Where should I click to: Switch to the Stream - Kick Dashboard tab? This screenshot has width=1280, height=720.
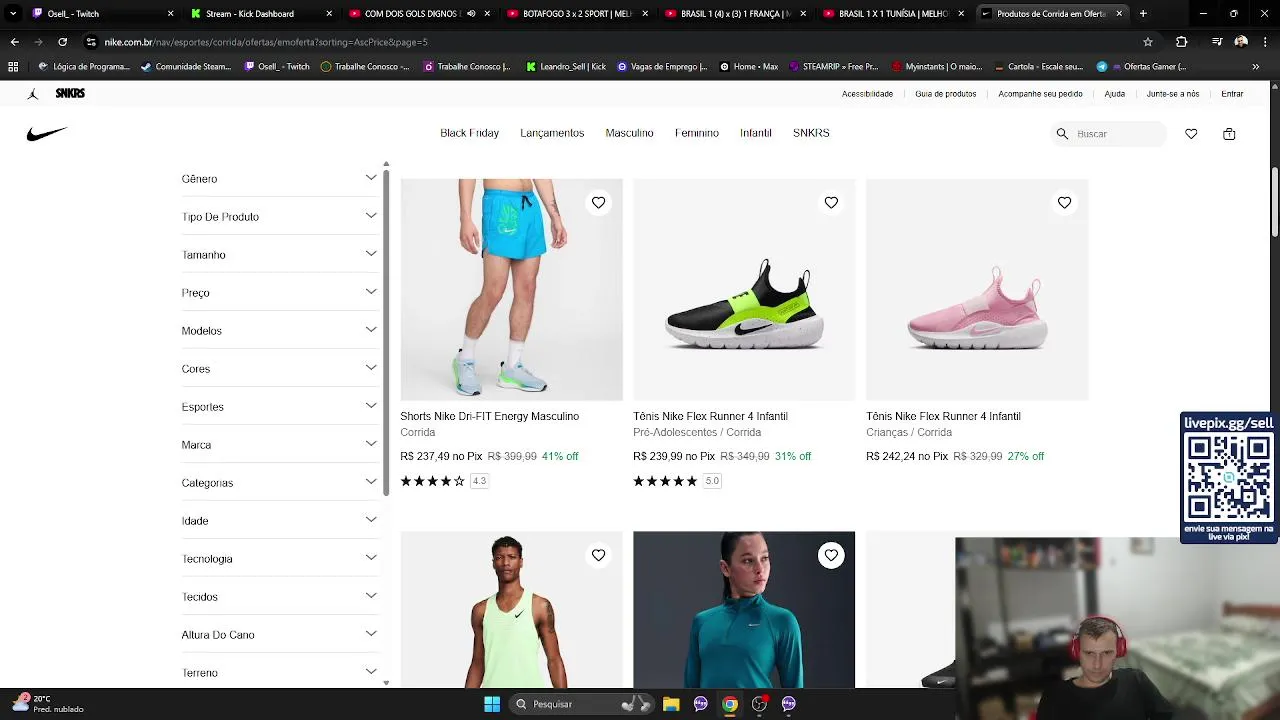pyautogui.click(x=260, y=14)
